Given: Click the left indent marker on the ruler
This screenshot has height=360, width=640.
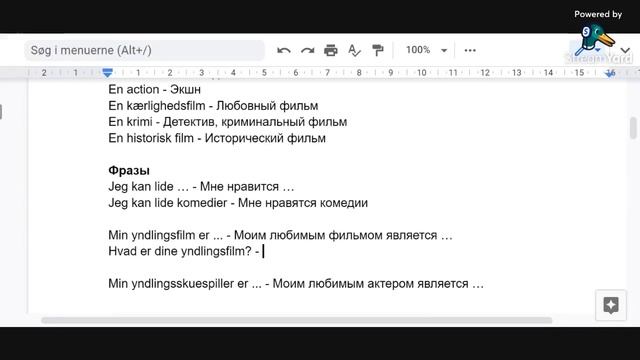Looking at the screenshot, I should 107,73.
